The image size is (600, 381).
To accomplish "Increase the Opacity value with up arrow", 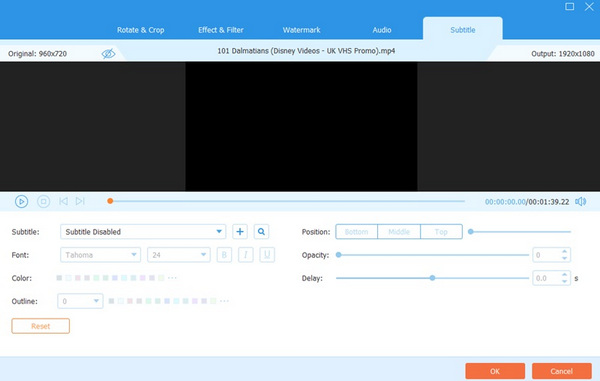I will pyautogui.click(x=564, y=252).
